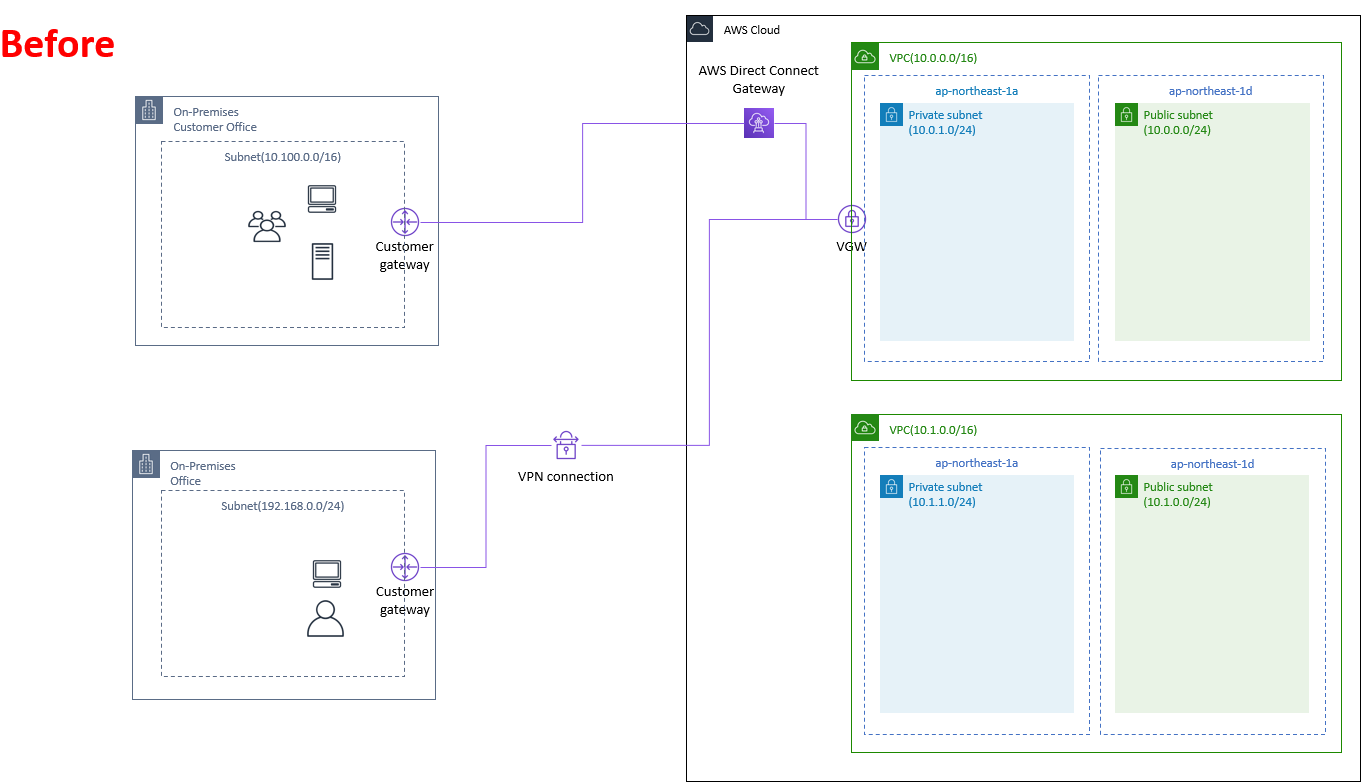Viewport: 1367px width, 784px height.
Task: Click the On-Premises Customer Office building icon
Action: (149, 110)
